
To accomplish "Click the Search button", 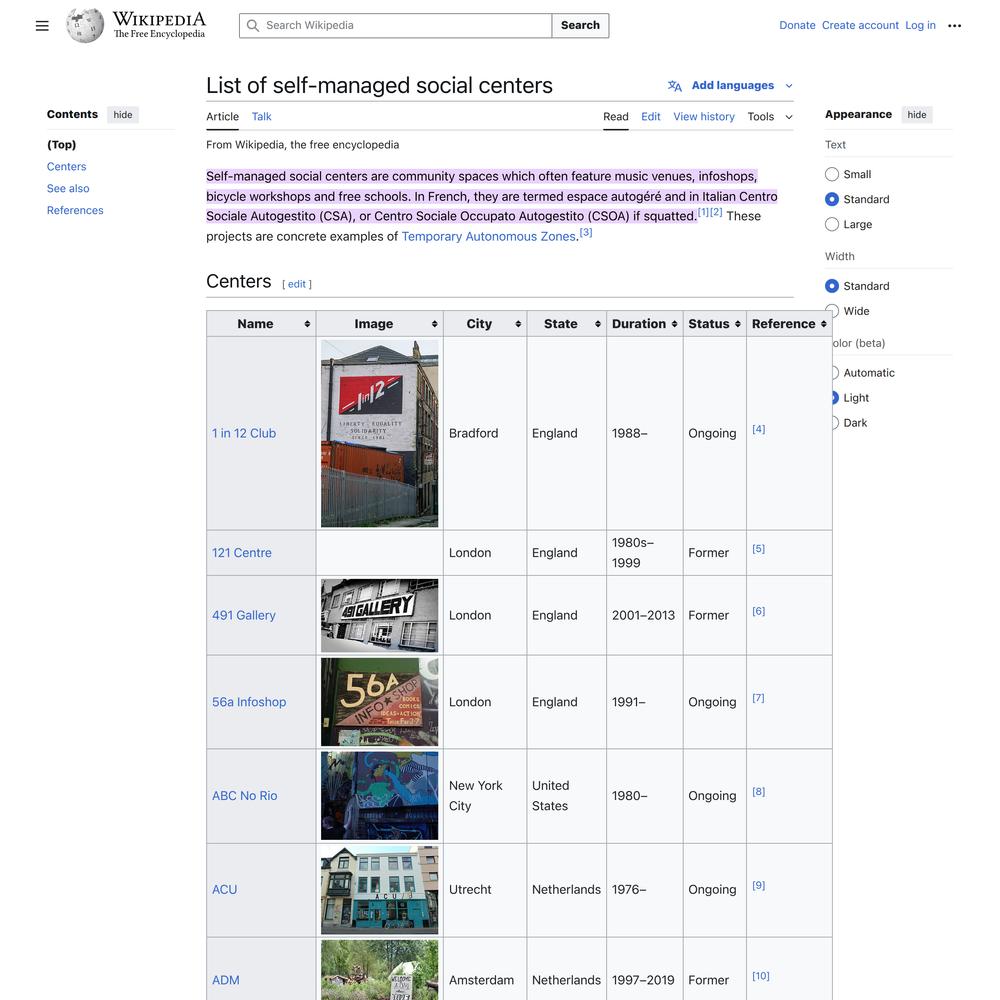I will 580,26.
